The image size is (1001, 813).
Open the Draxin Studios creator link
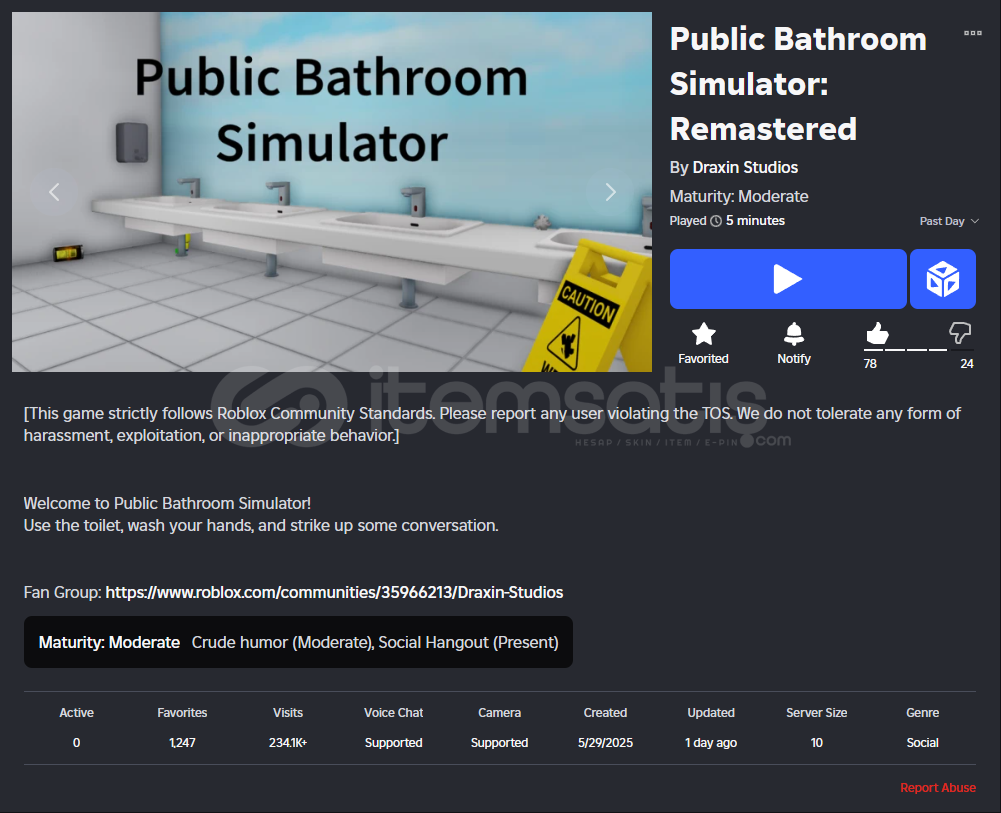coord(745,167)
